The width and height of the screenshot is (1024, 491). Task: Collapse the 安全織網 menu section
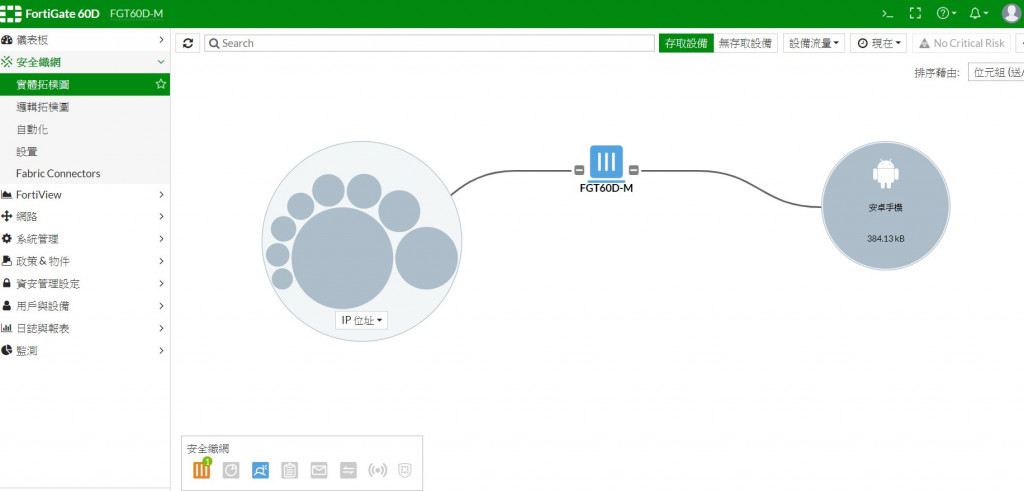pos(85,62)
